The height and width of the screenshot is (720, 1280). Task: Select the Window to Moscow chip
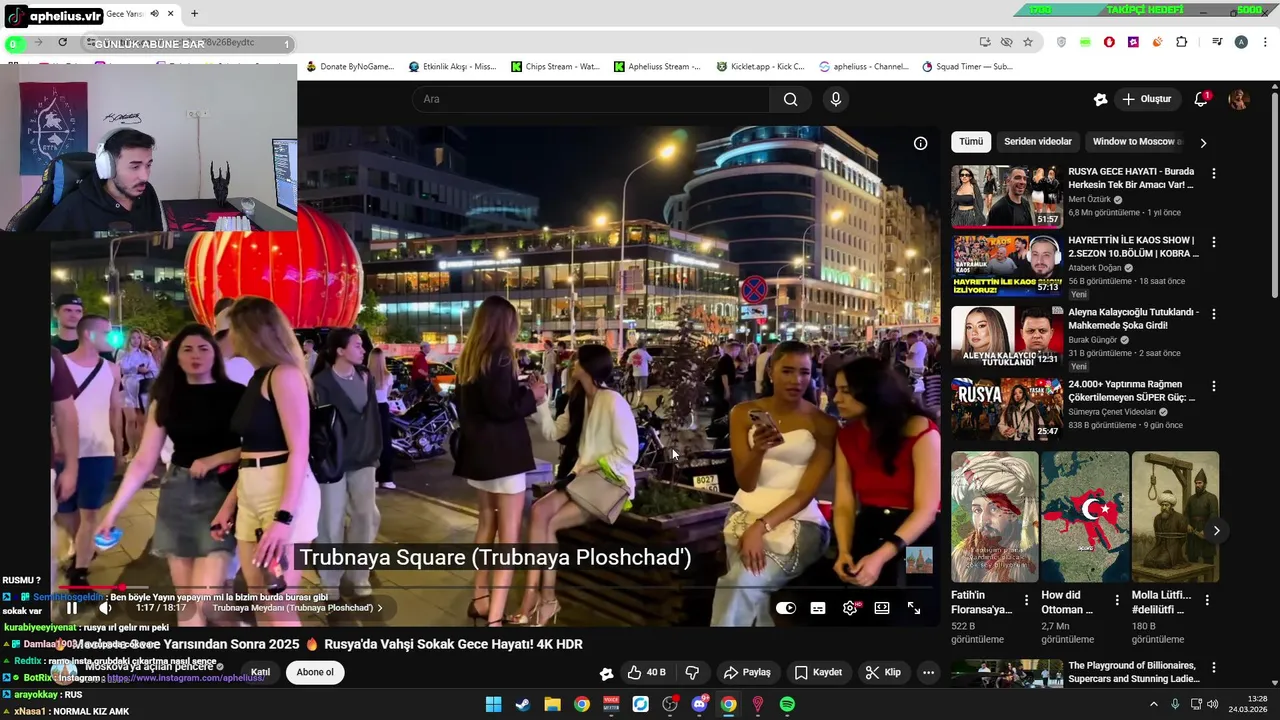pyautogui.click(x=1136, y=142)
